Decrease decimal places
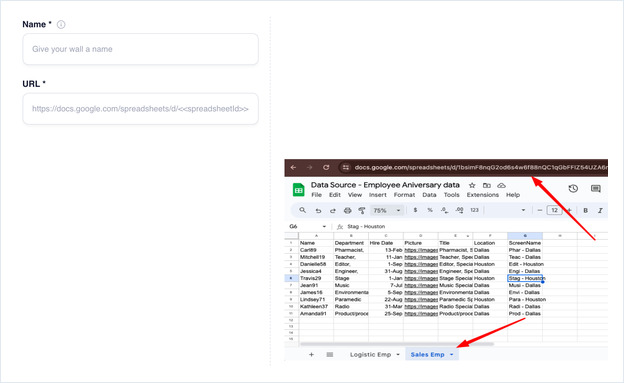 pos(444,210)
